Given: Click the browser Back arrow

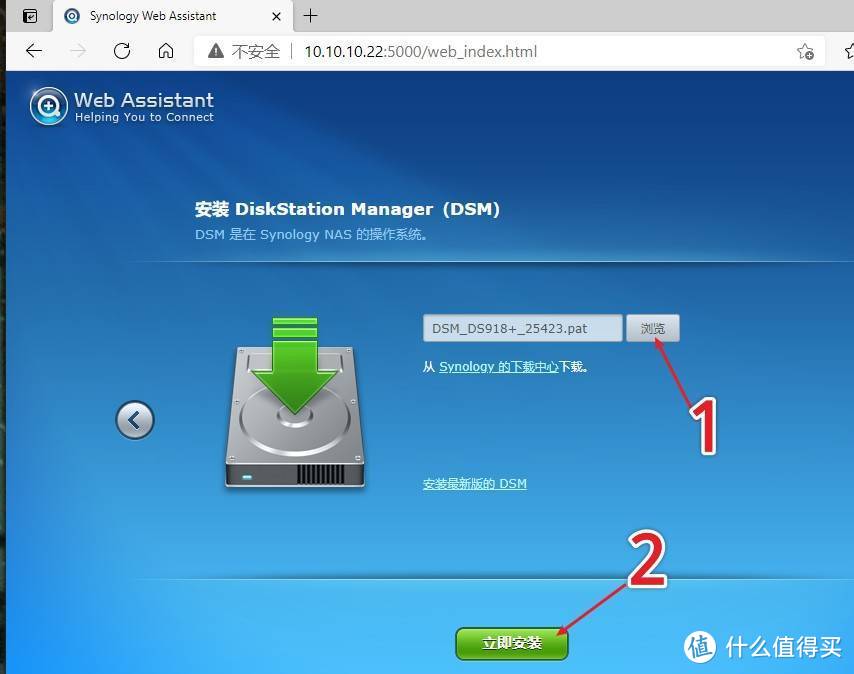Looking at the screenshot, I should point(34,51).
